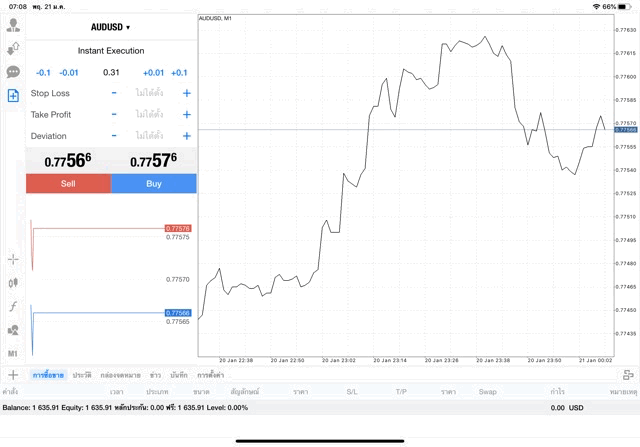Open the accounts profile icon
This screenshot has width=640, height=447.
point(13,25)
